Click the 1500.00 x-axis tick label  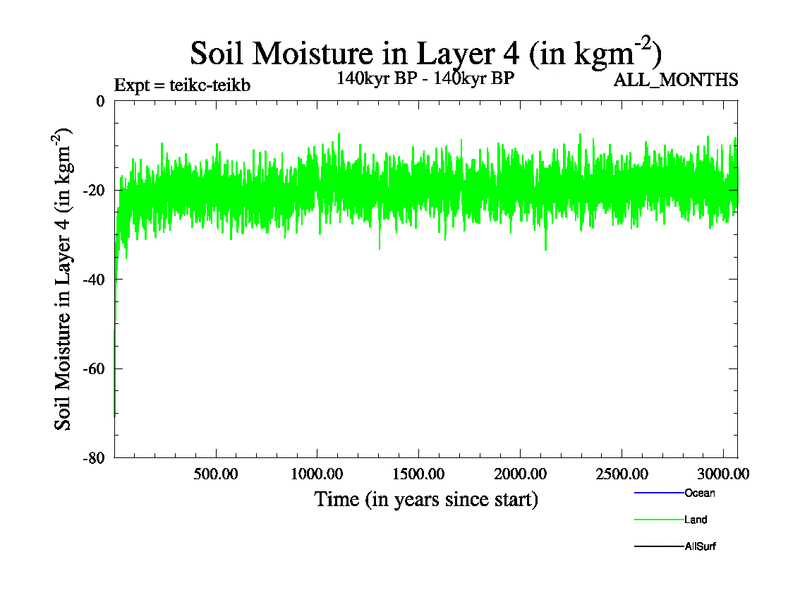click(x=418, y=472)
